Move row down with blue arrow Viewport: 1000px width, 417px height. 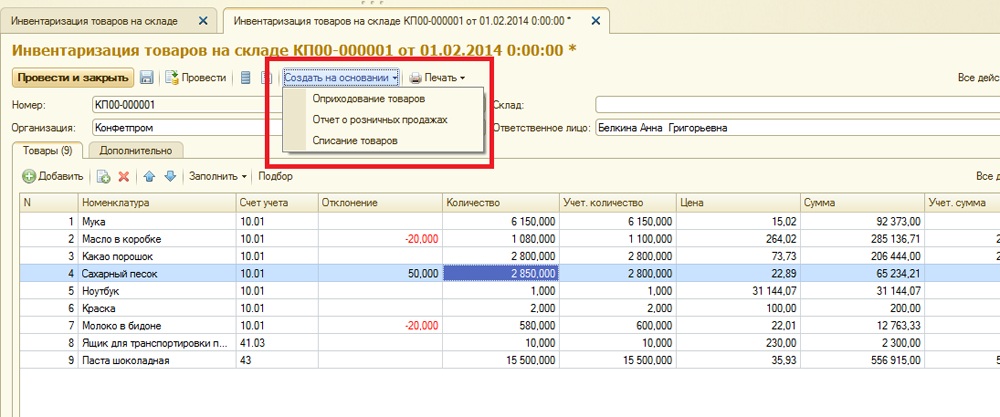(x=170, y=176)
